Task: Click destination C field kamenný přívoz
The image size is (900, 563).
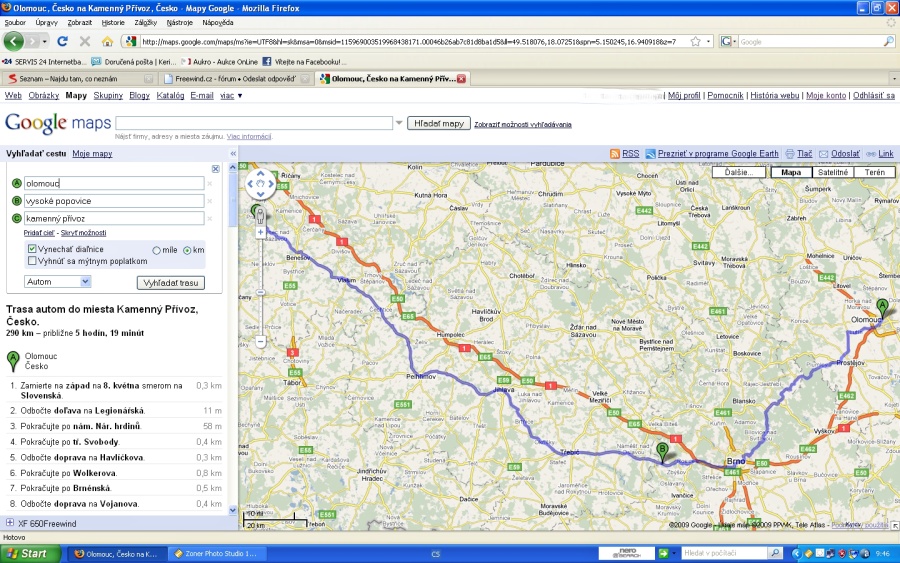Action: tap(114, 219)
